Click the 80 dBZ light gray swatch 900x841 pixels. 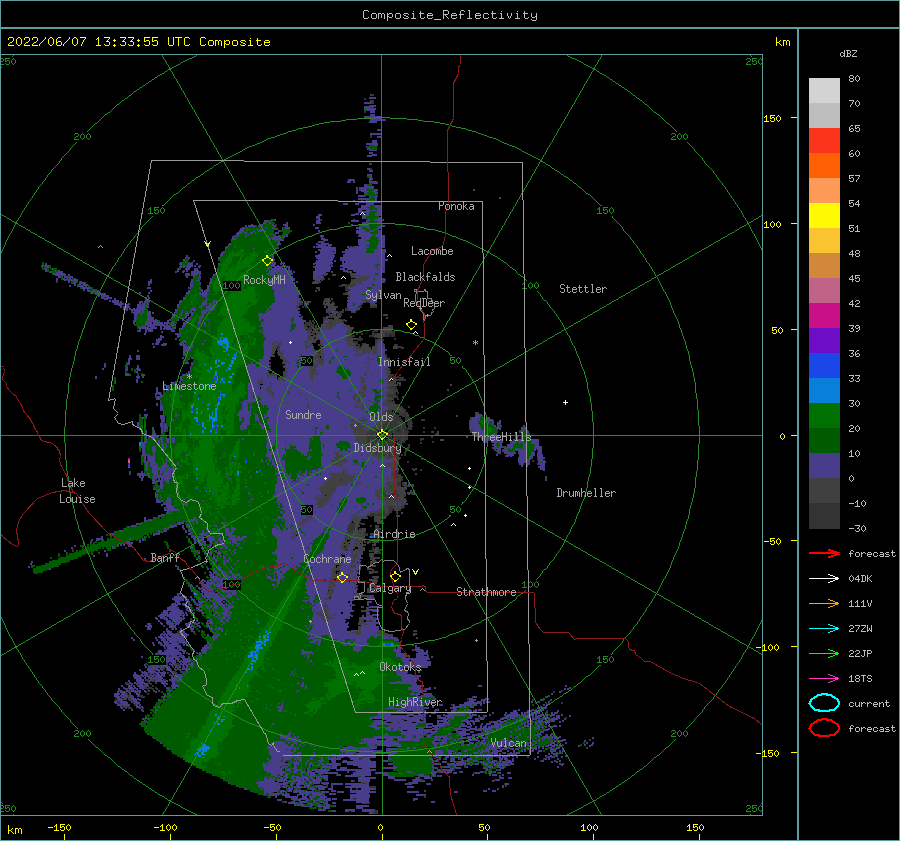point(824,90)
